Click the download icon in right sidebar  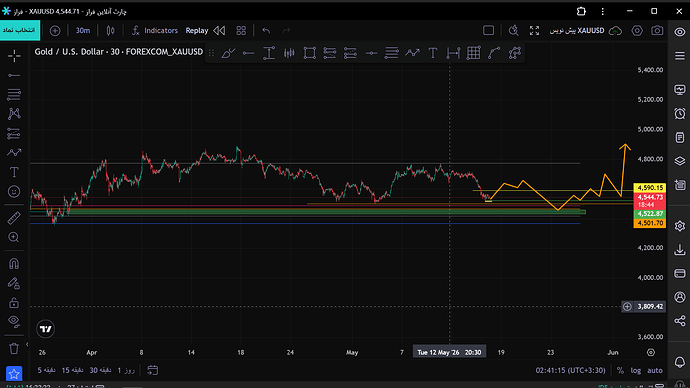tap(680, 250)
